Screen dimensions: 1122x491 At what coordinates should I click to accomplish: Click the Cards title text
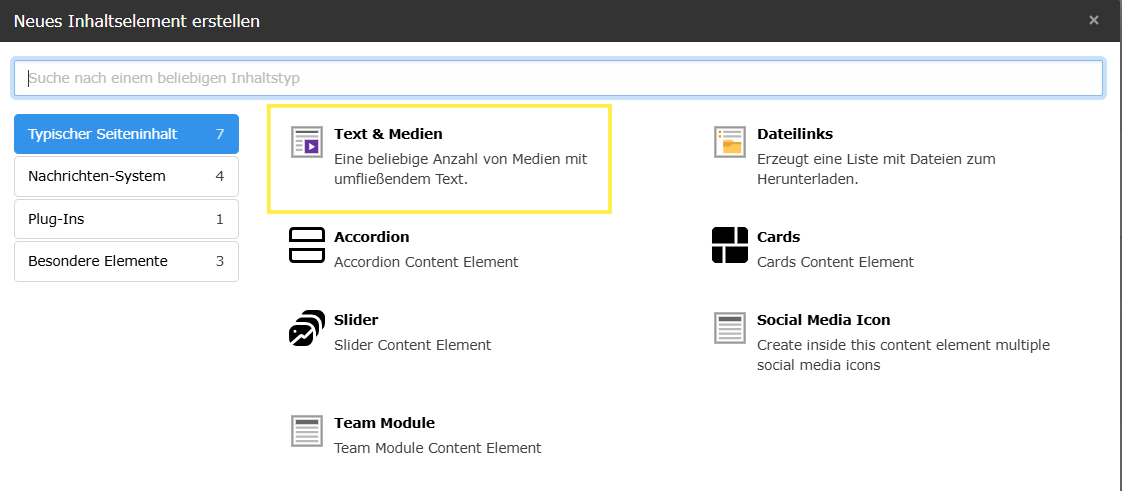pyautogui.click(x=778, y=237)
